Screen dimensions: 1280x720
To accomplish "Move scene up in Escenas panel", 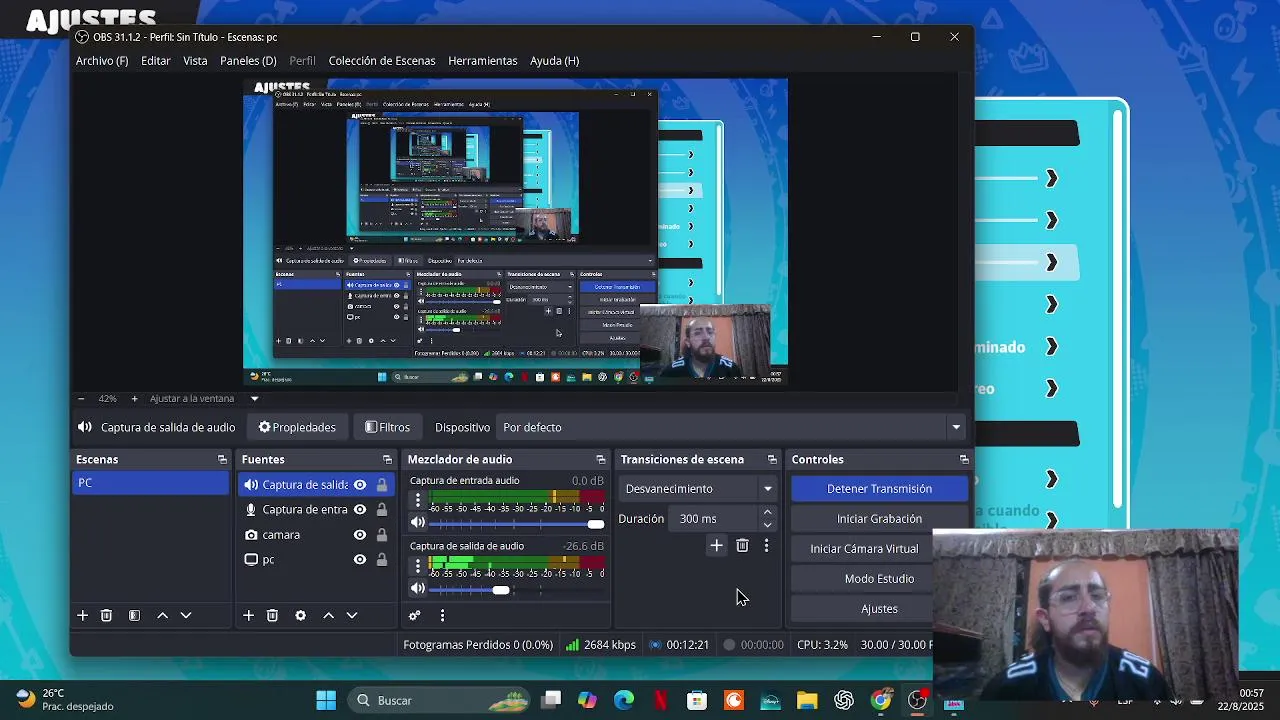I will [x=162, y=616].
